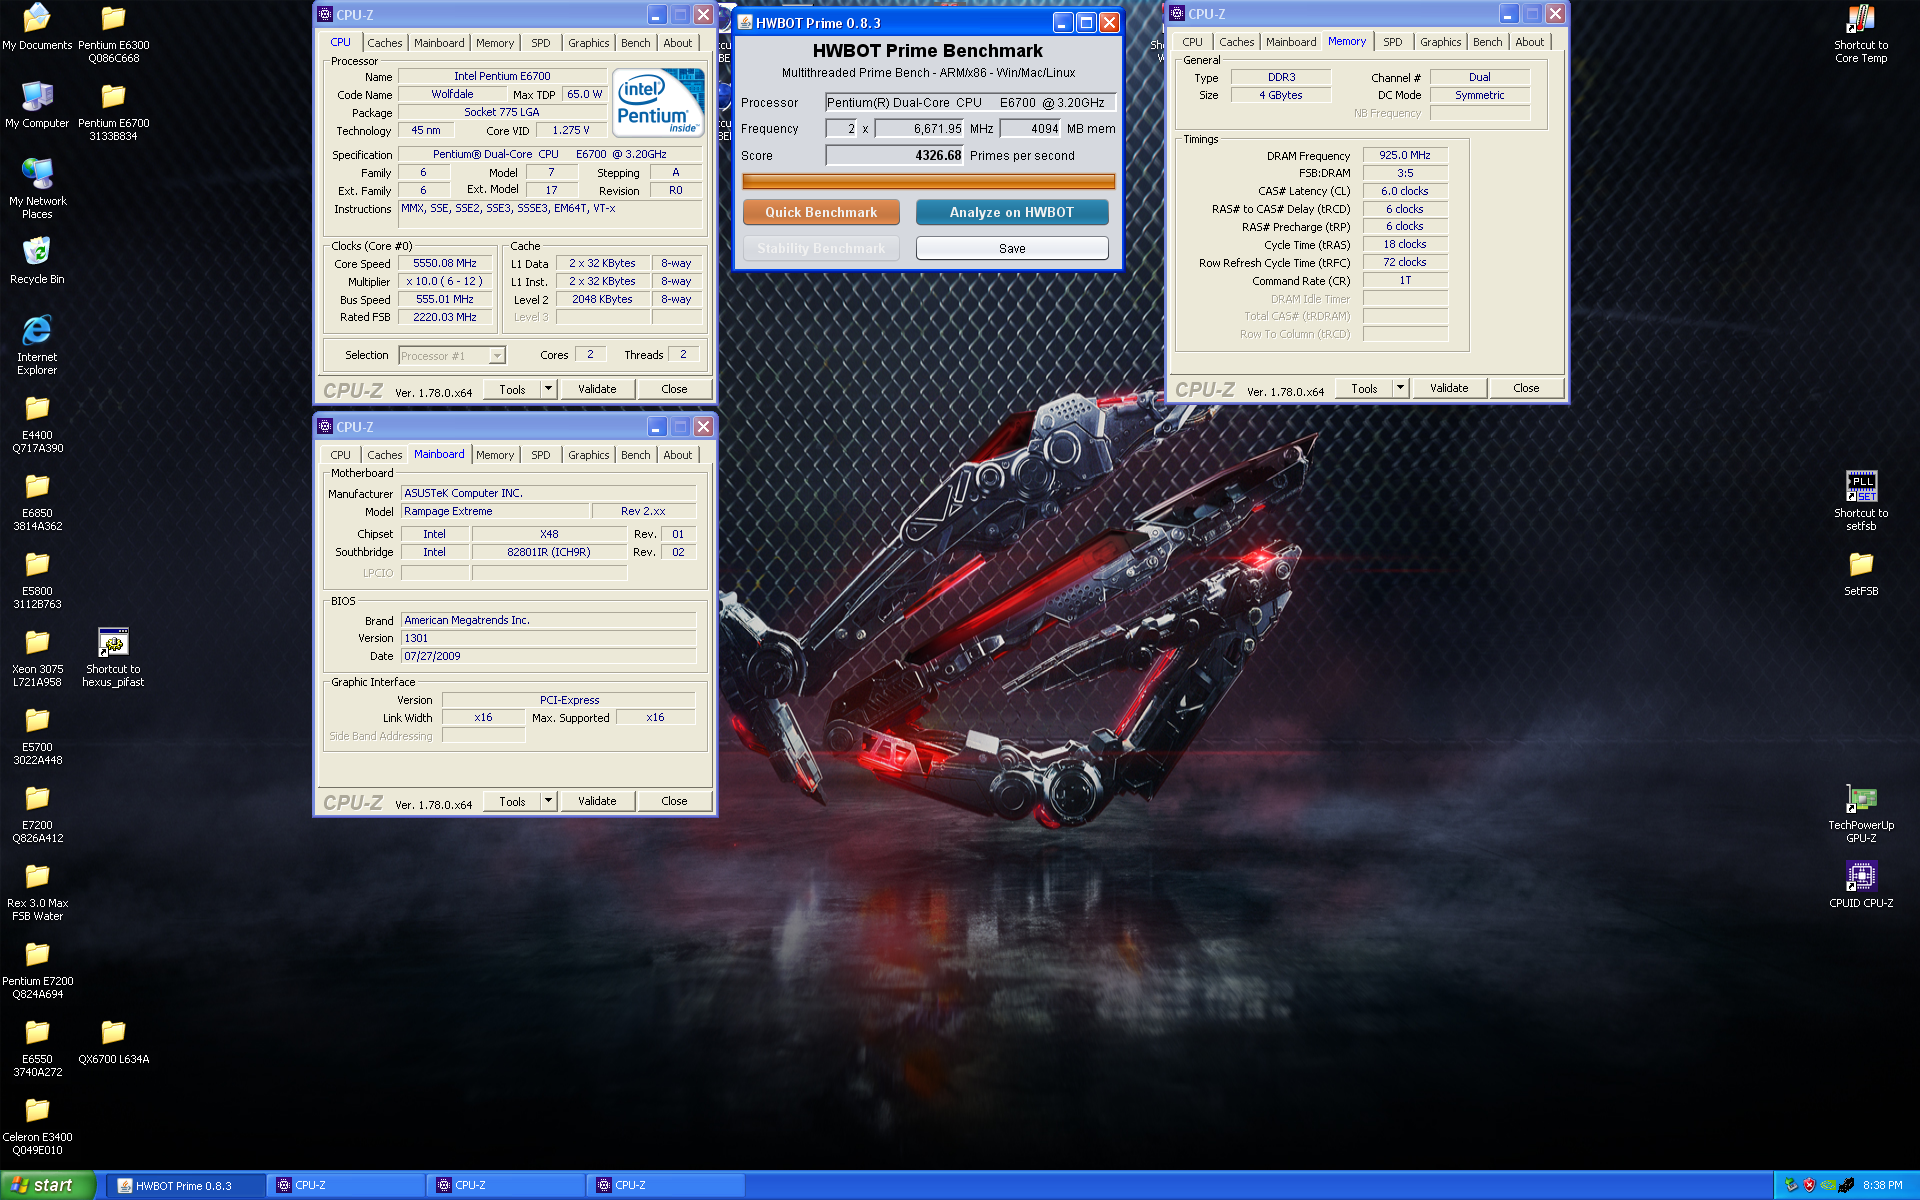Click Close button in Memory CPU-Z window
This screenshot has width=1920, height=1200.
1526,388
